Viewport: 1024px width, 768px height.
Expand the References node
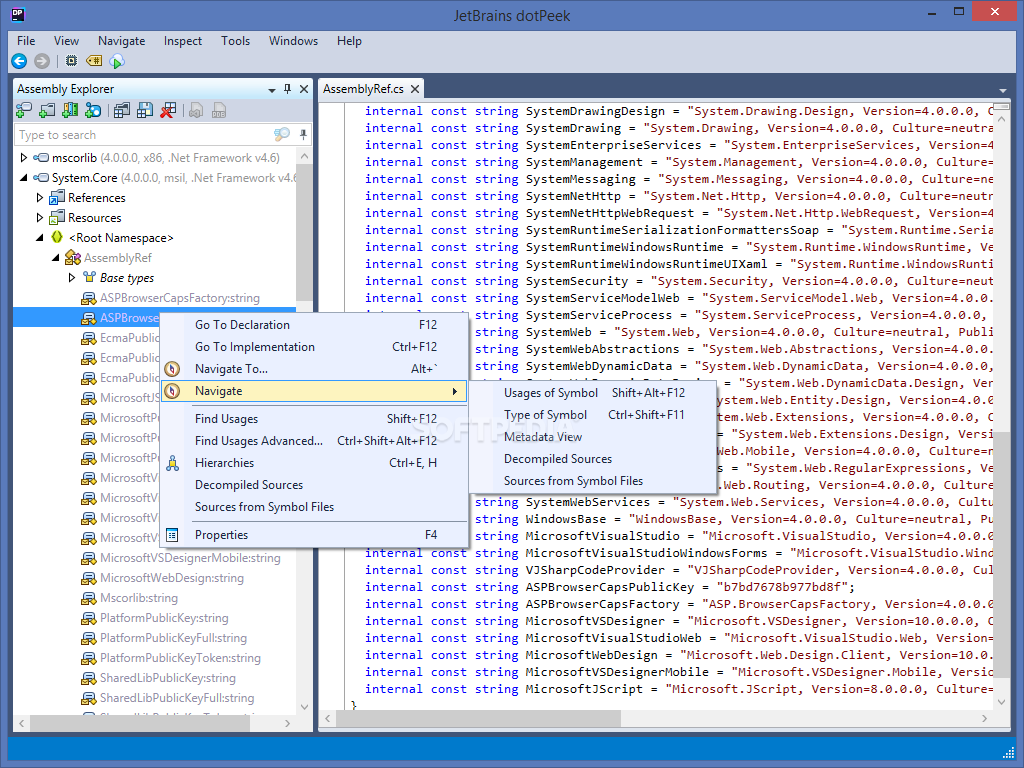[x=39, y=197]
